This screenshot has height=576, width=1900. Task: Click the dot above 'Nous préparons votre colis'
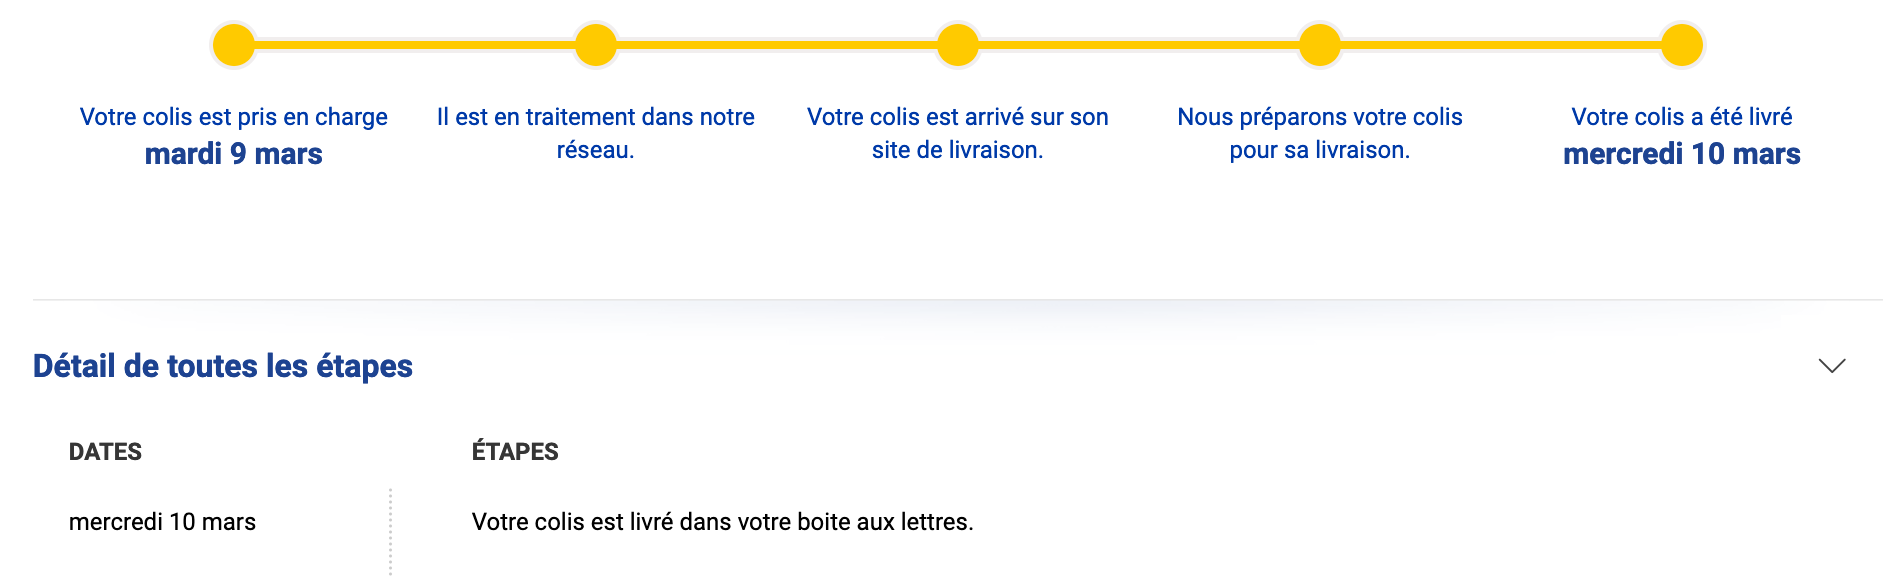coord(1320,45)
